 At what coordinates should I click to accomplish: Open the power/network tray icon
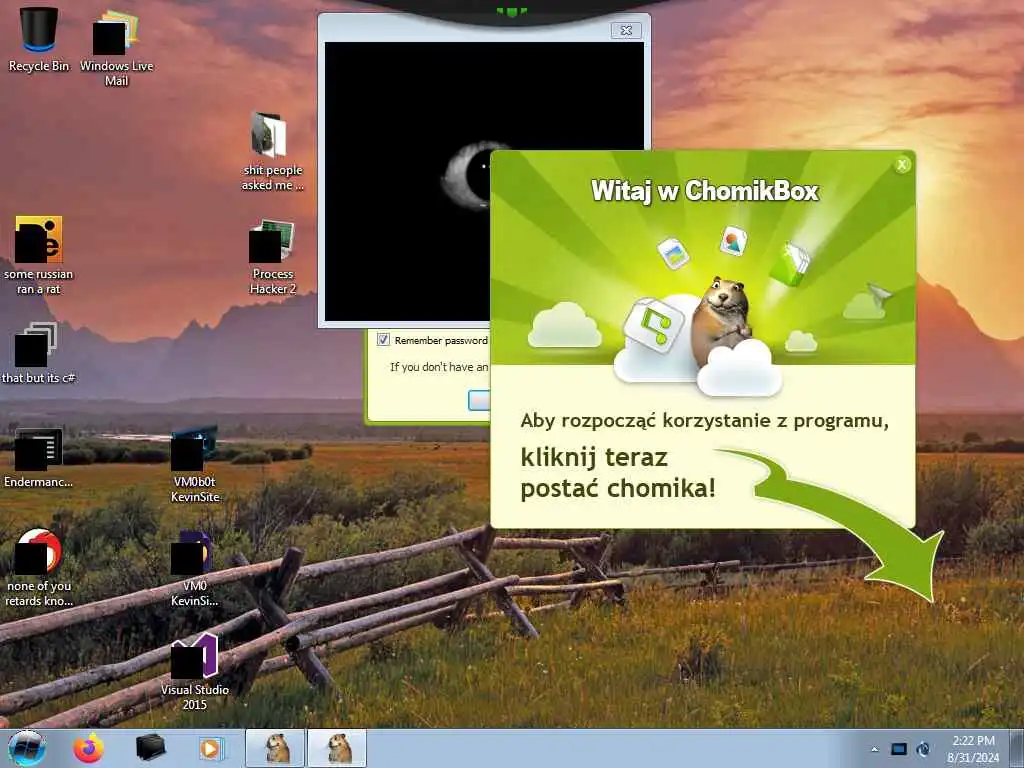[x=923, y=749]
